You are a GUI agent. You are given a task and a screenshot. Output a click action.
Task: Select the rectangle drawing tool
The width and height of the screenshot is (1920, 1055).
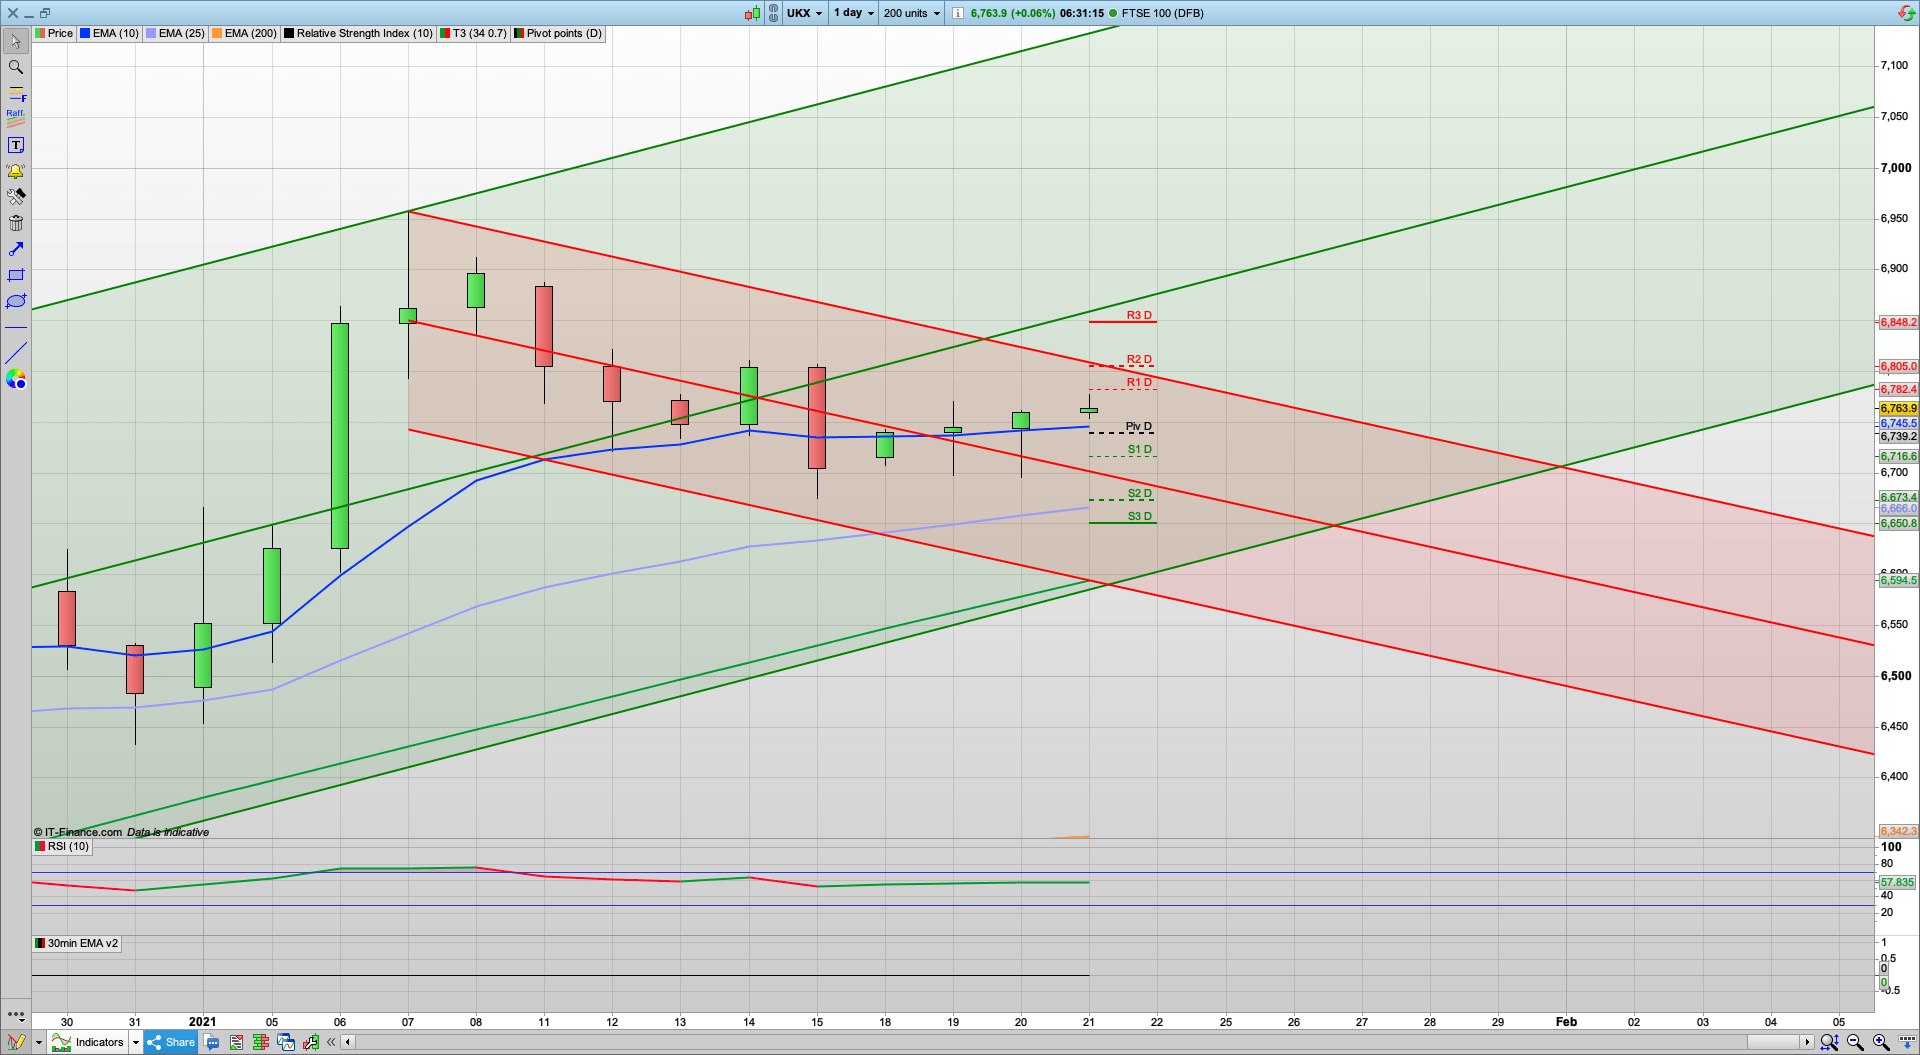(x=16, y=275)
